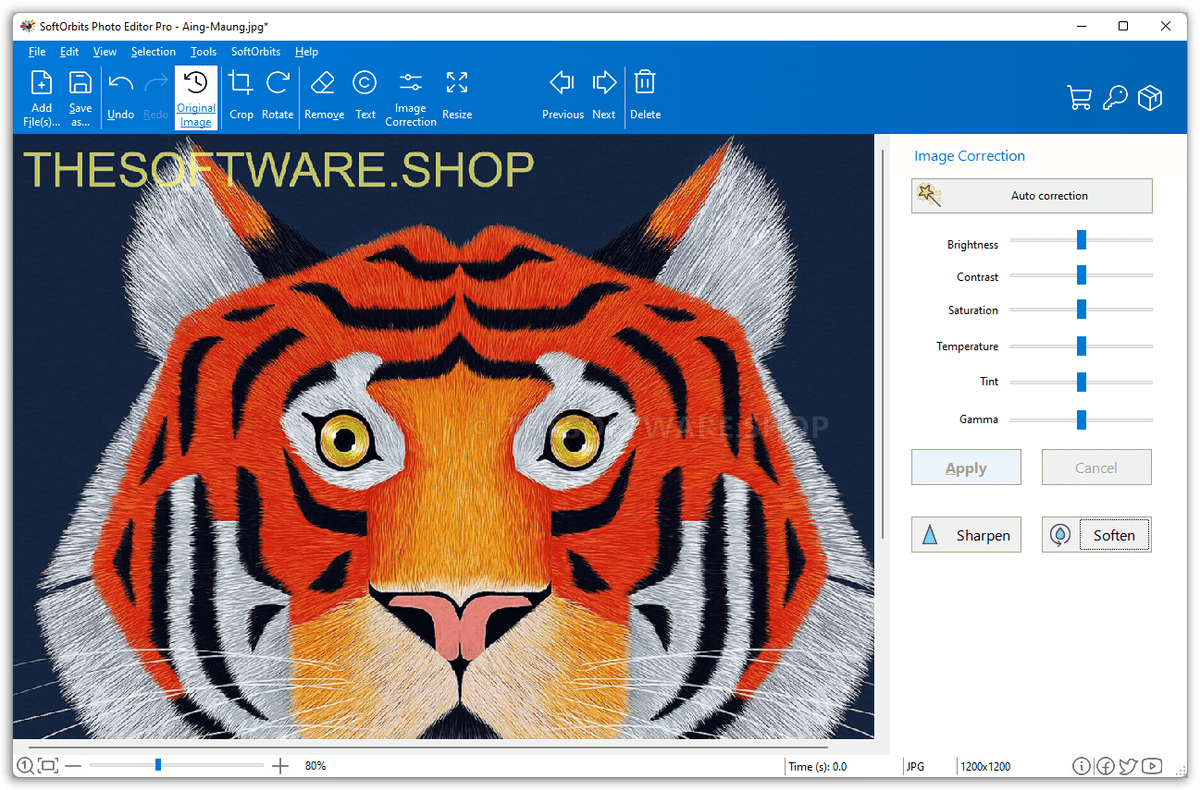Image resolution: width=1200 pixels, height=790 pixels.
Task: Click the 1200x1200 dimensions in status bar
Action: pos(985,767)
